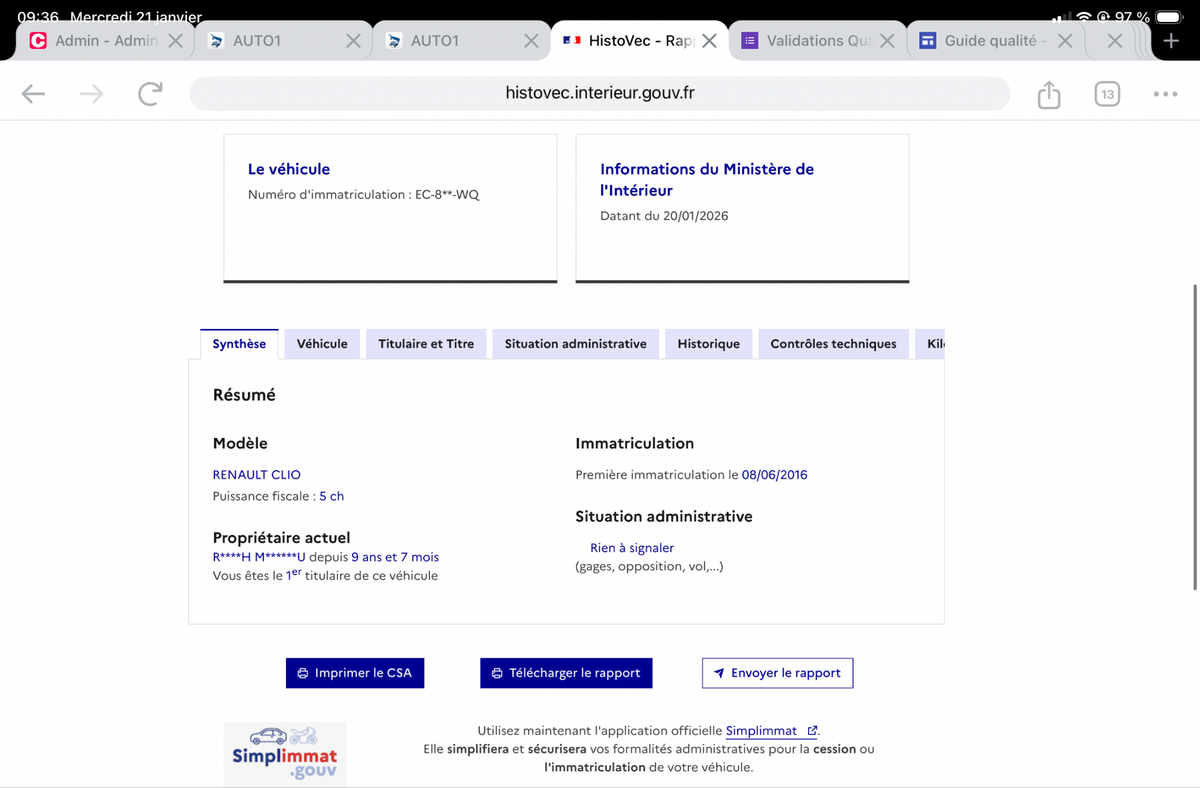This screenshot has width=1200, height=788.
Task: Reload the HistoVec page
Action: coord(150,94)
